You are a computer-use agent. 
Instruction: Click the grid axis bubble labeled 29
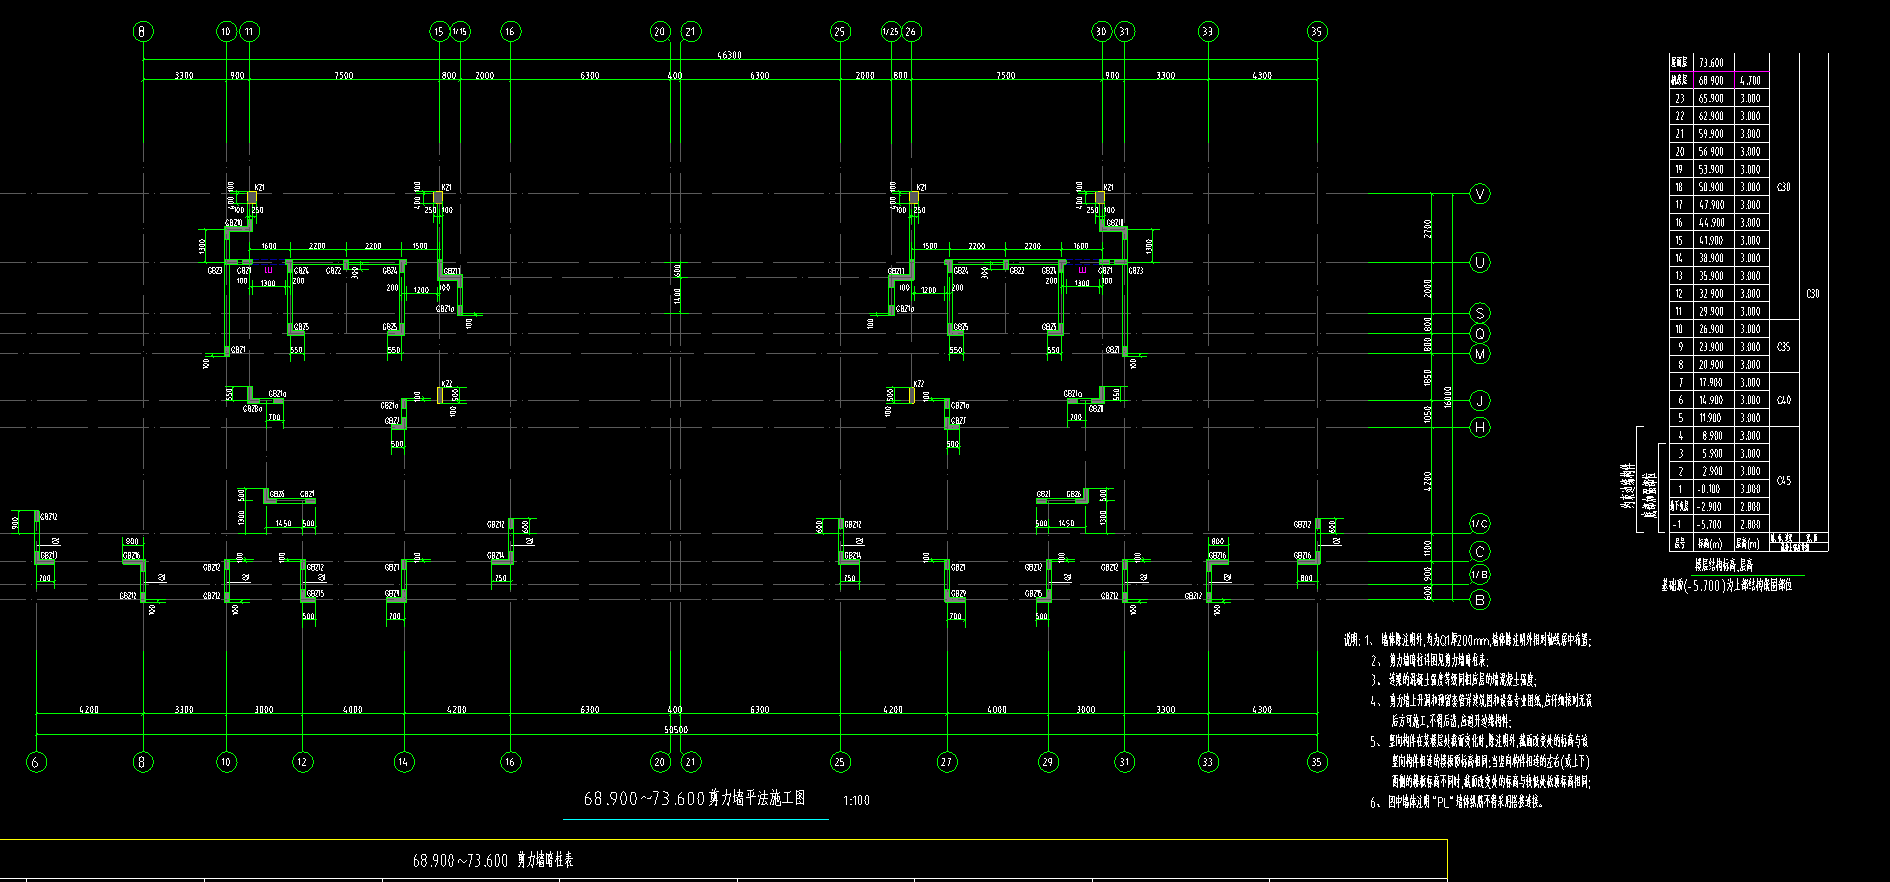[1047, 762]
